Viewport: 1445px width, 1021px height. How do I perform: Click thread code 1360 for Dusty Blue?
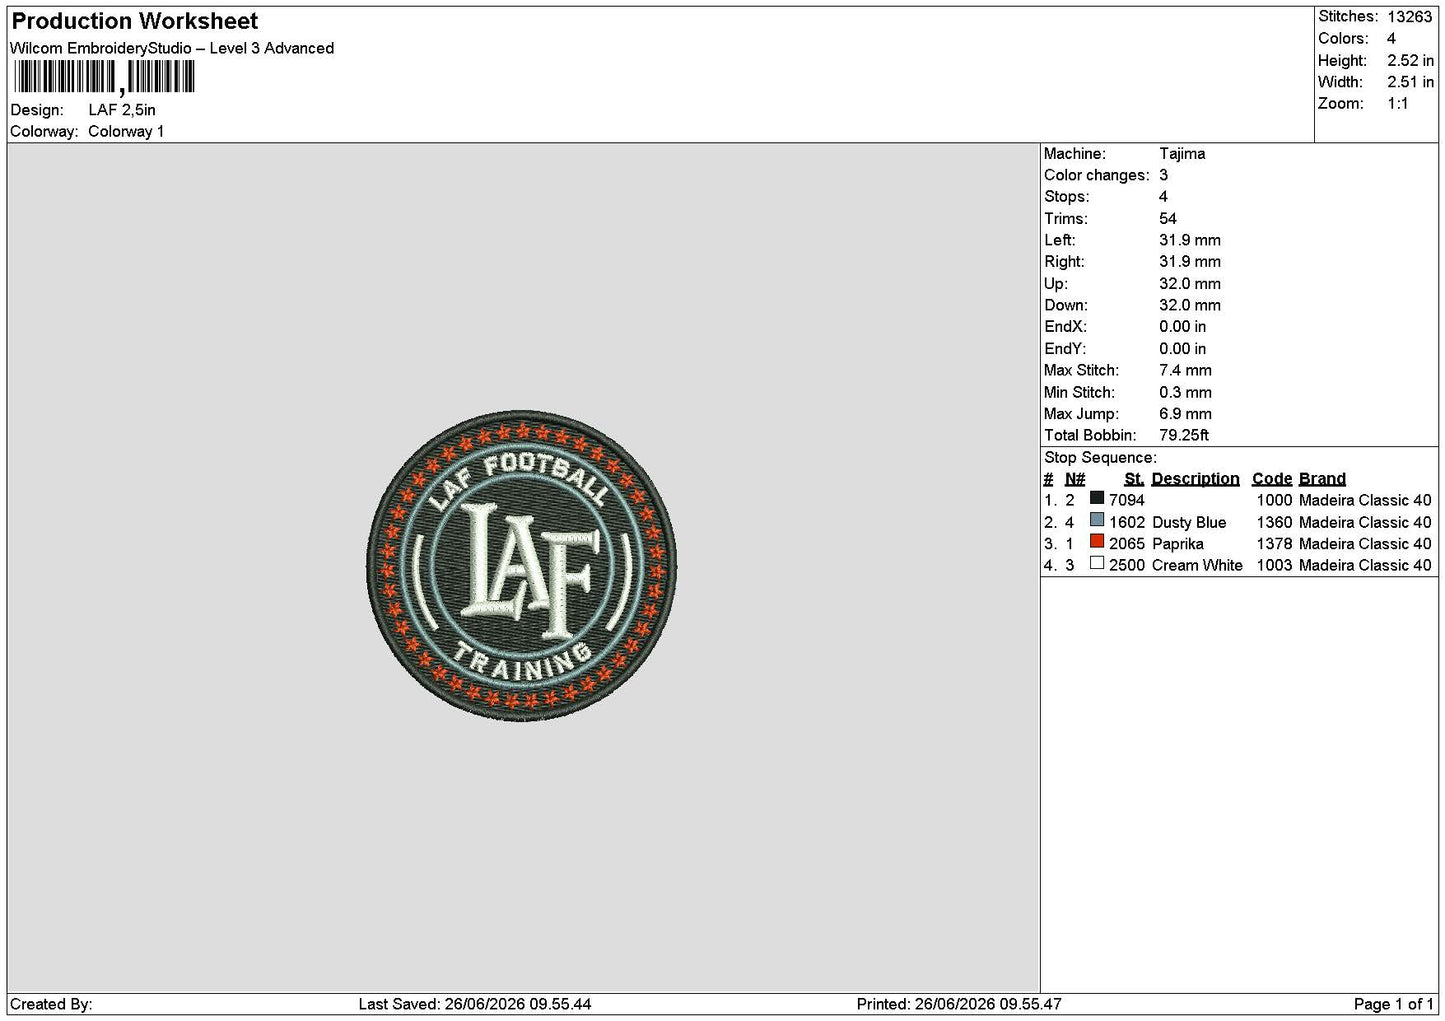(1274, 522)
